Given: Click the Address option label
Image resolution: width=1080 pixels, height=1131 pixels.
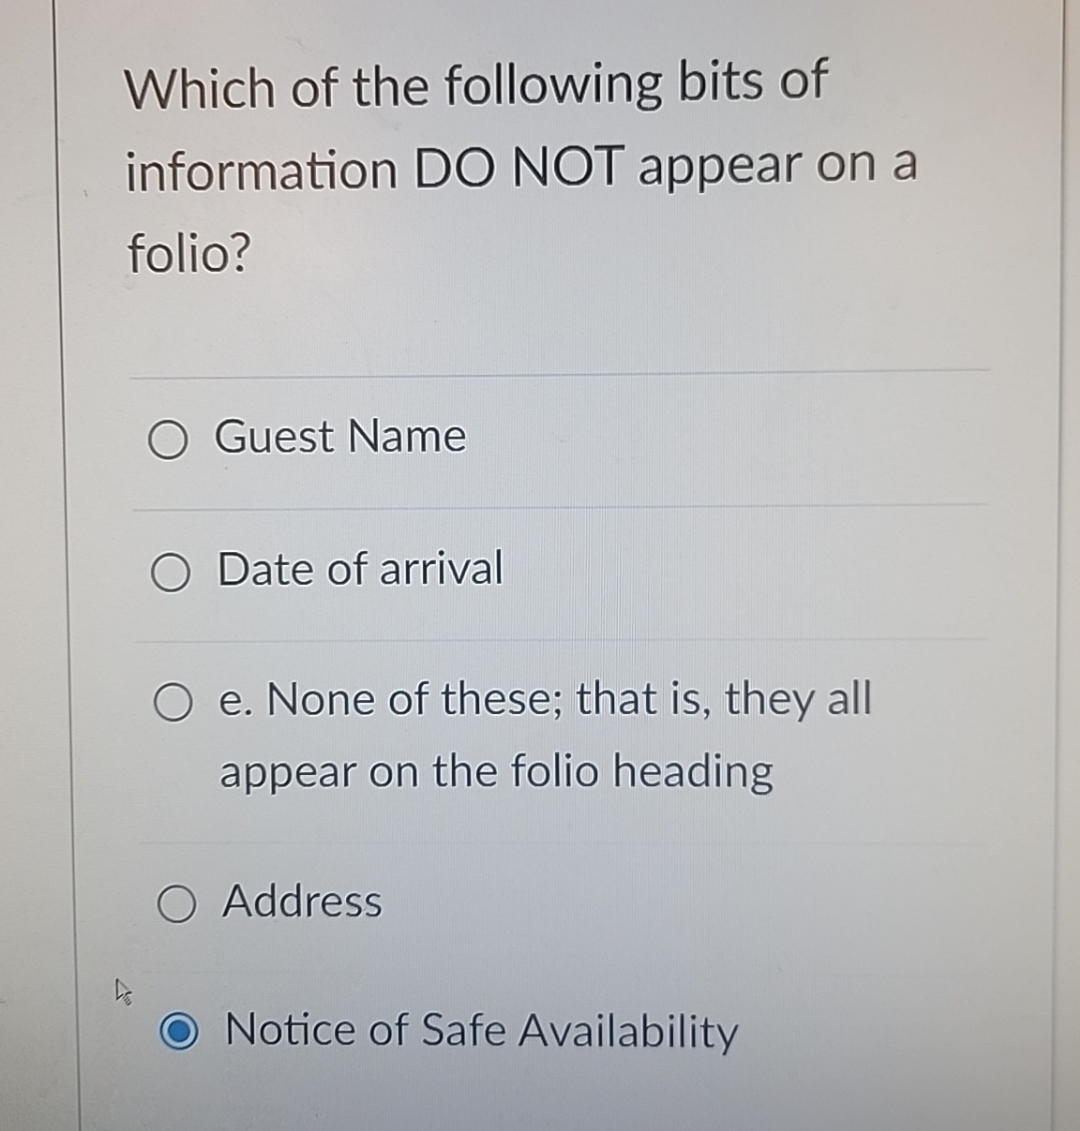Looking at the screenshot, I should 300,903.
